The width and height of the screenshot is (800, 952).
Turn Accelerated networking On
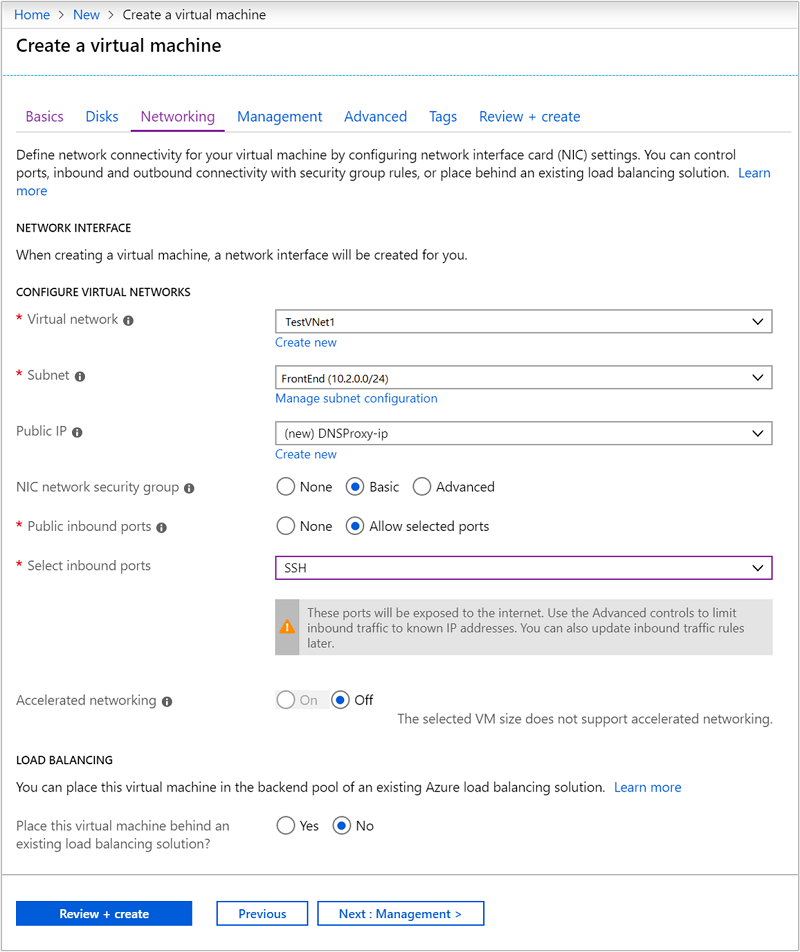coord(286,700)
